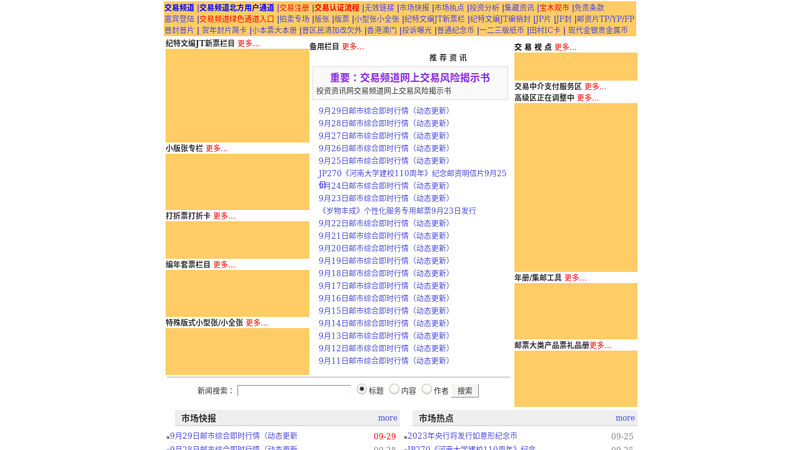The width and height of the screenshot is (800, 450).
Task: Select the 内容 radio button
Action: 394,389
